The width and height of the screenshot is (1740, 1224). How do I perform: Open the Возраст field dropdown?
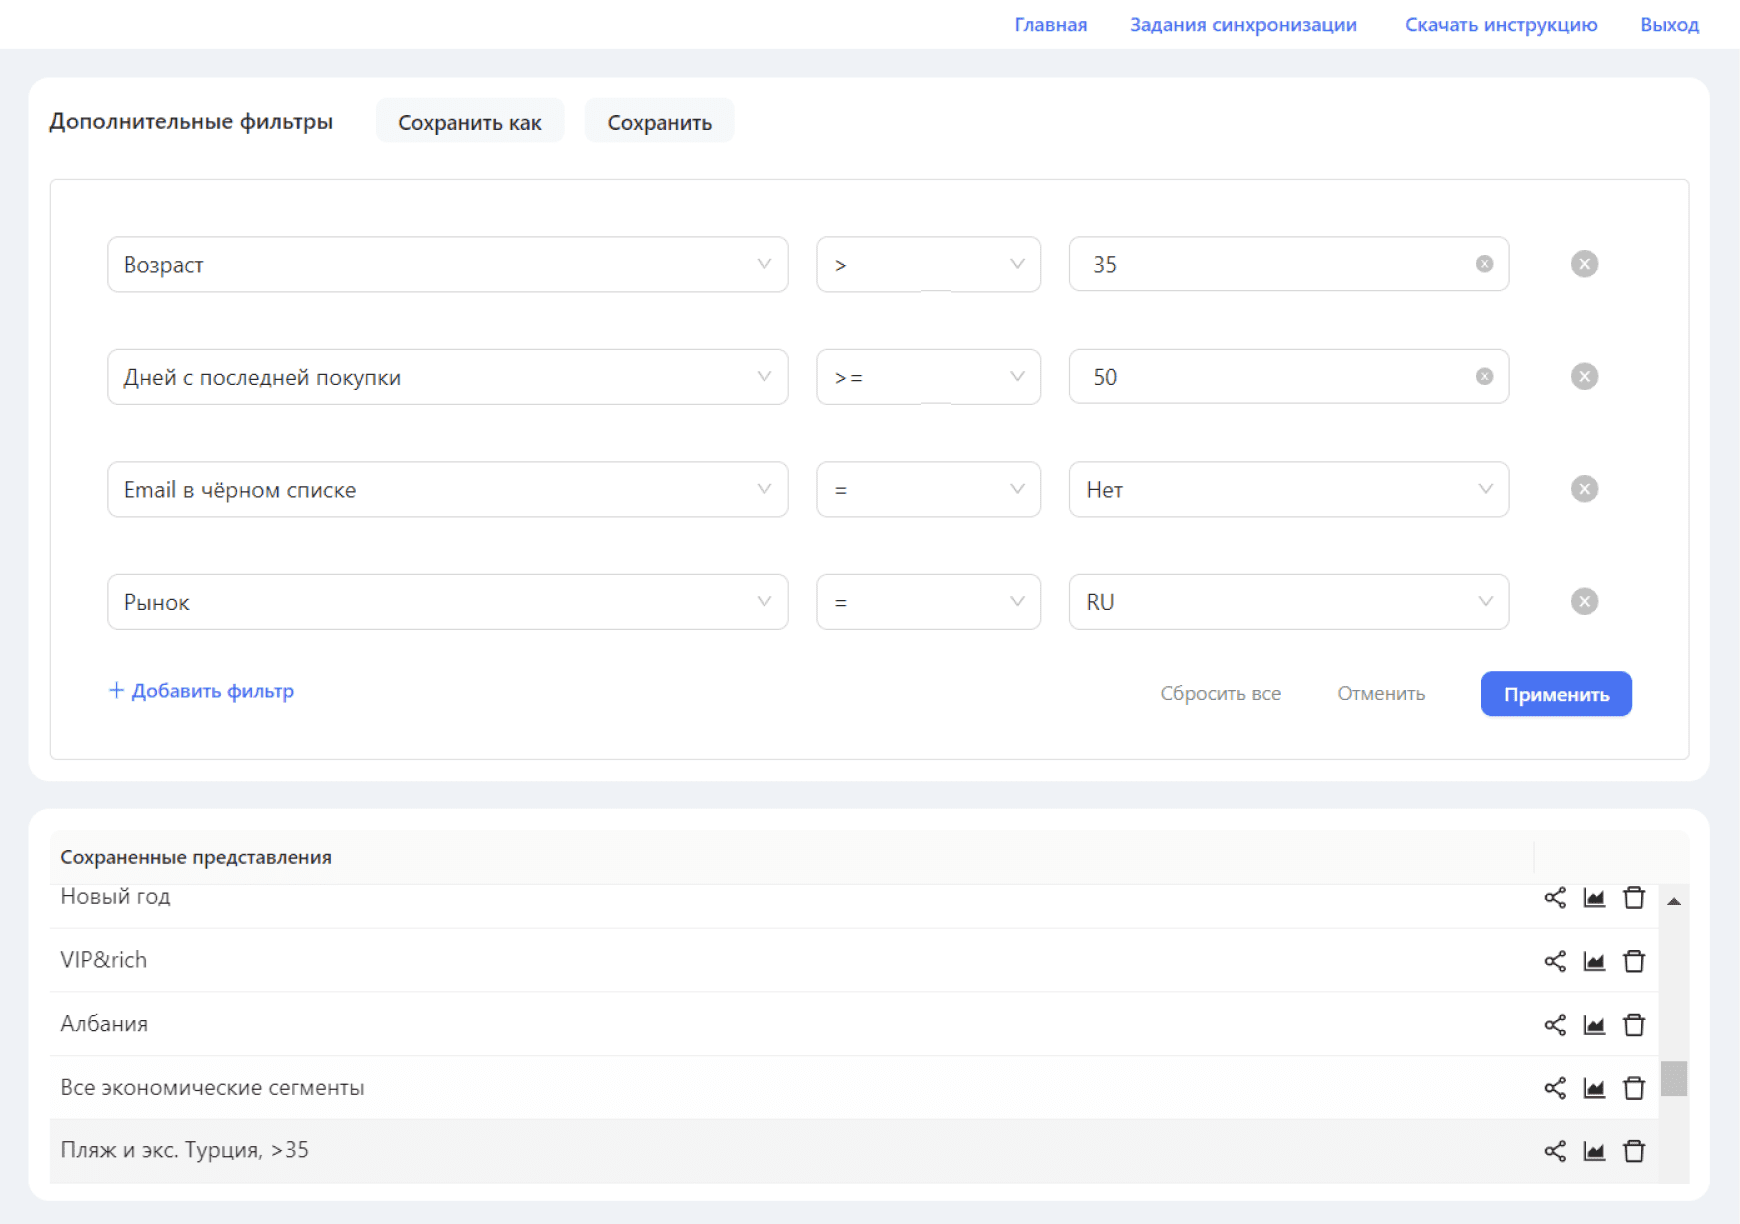(x=447, y=264)
